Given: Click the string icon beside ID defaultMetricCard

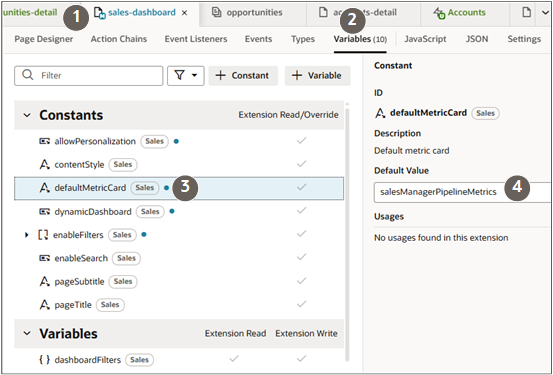Looking at the screenshot, I should 380,113.
